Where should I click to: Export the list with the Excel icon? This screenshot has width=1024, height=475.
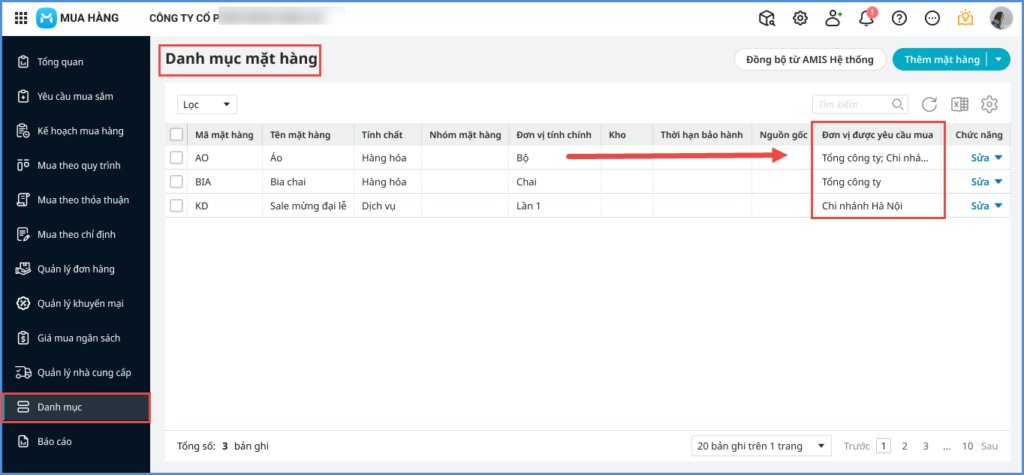point(959,104)
